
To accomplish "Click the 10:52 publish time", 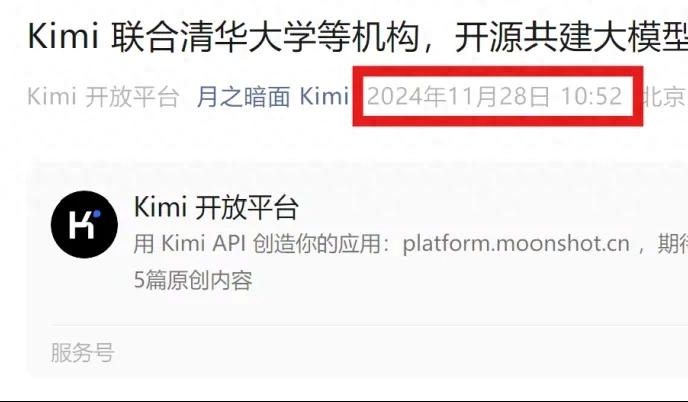I will 591,97.
